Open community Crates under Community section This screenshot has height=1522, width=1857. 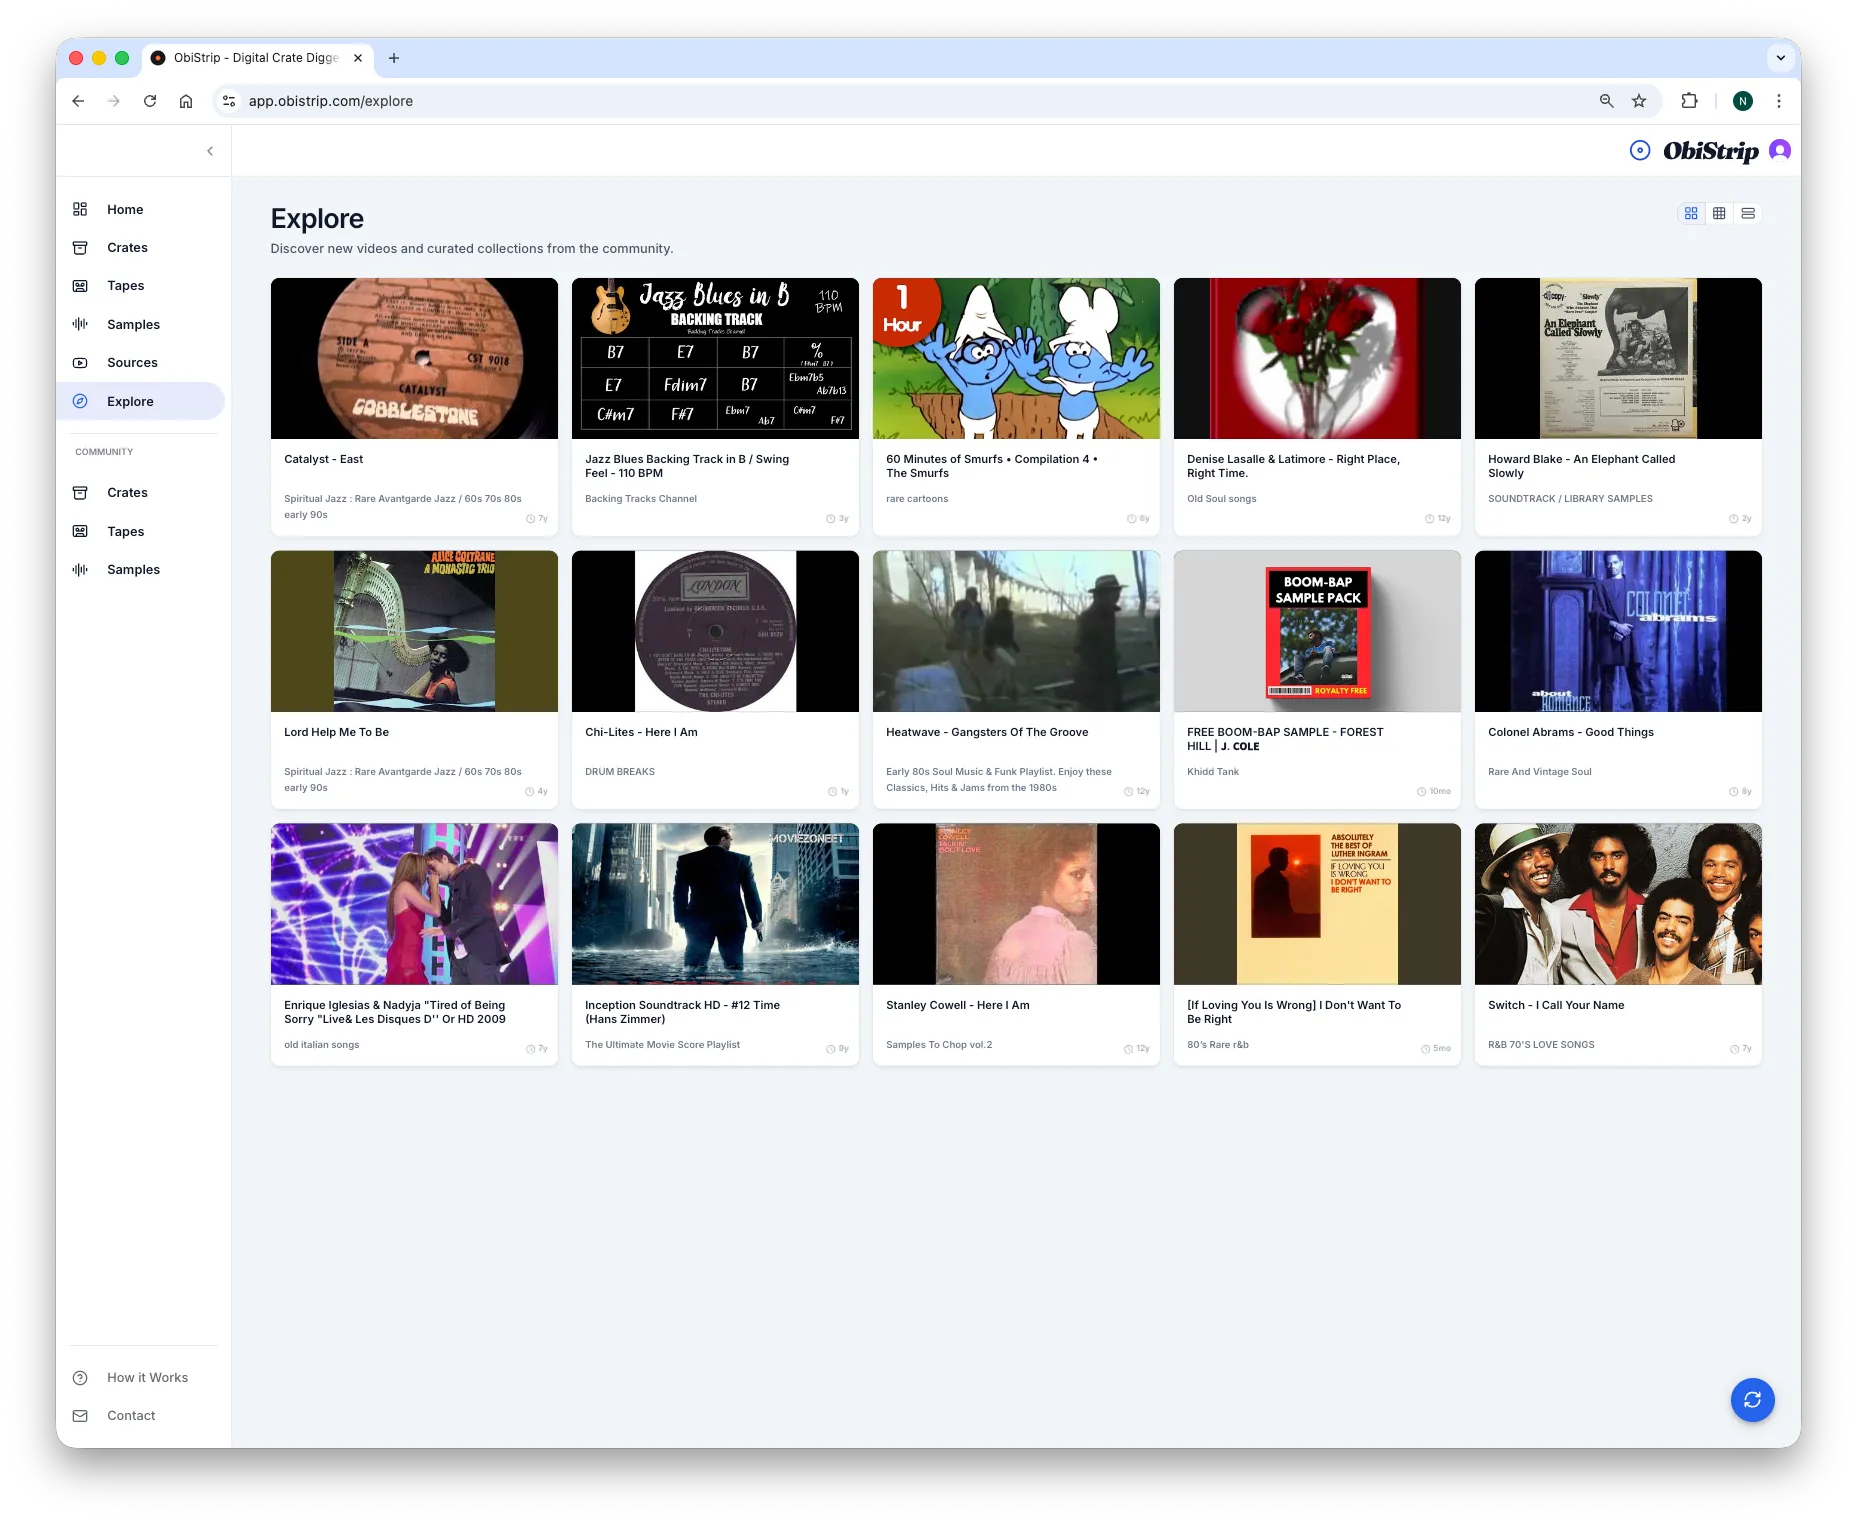point(127,492)
